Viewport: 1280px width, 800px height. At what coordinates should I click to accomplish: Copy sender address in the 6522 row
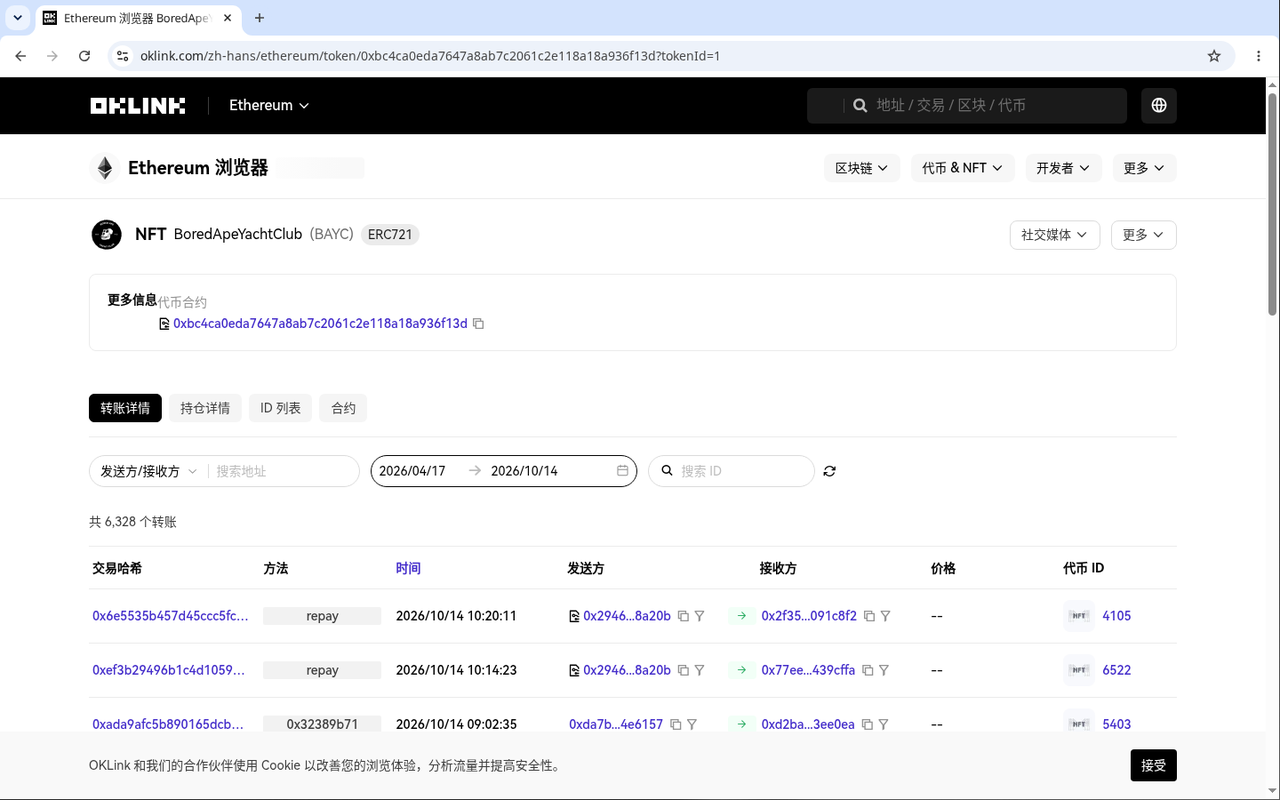coord(683,670)
